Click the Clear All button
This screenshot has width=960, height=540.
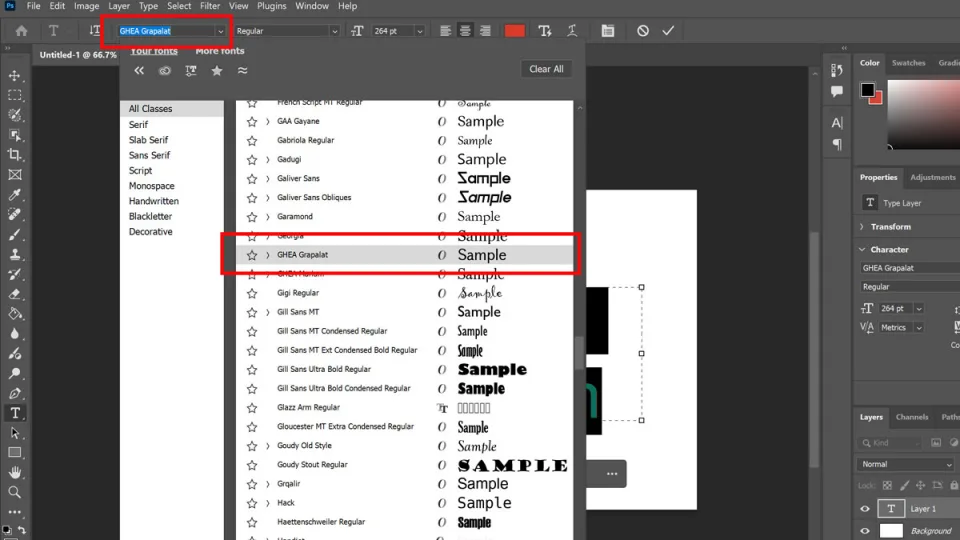pos(546,69)
